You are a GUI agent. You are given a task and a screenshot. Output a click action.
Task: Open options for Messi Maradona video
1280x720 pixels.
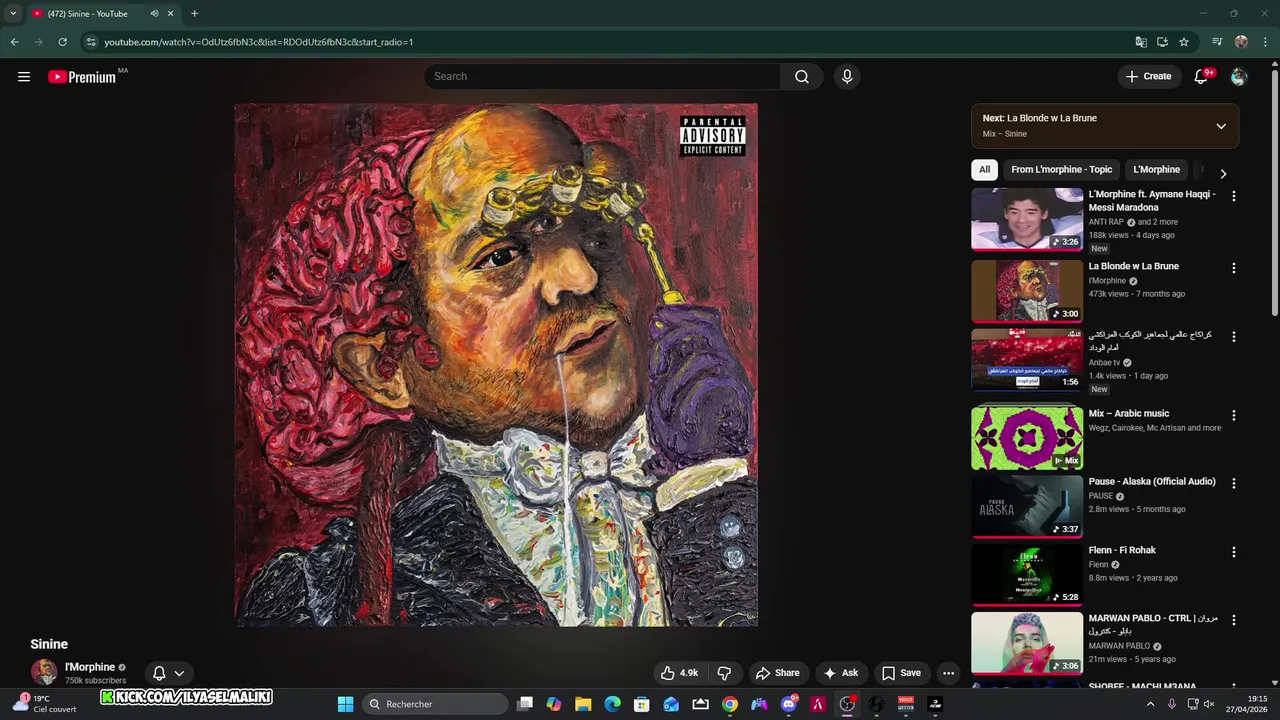[x=1233, y=196]
